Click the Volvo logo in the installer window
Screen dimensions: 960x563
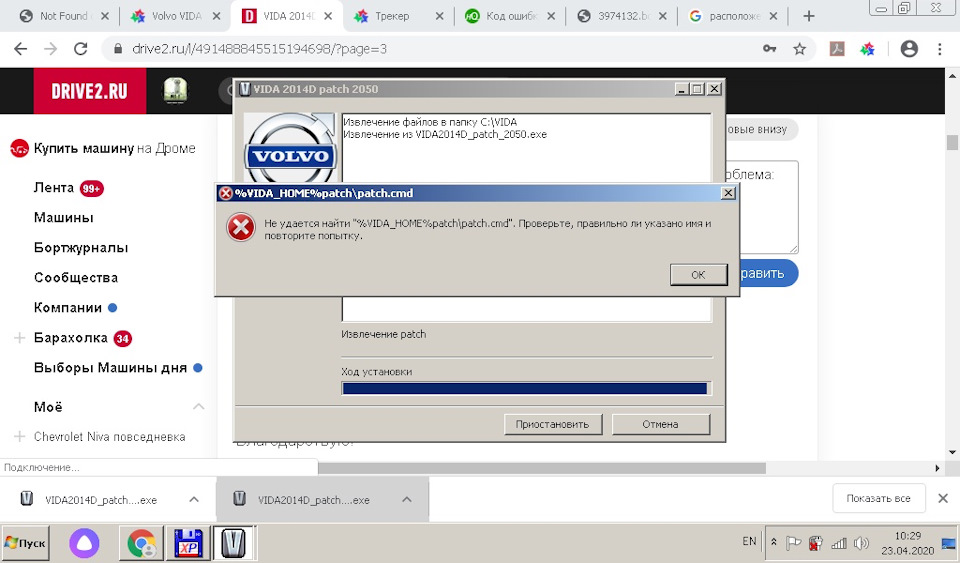pos(290,148)
